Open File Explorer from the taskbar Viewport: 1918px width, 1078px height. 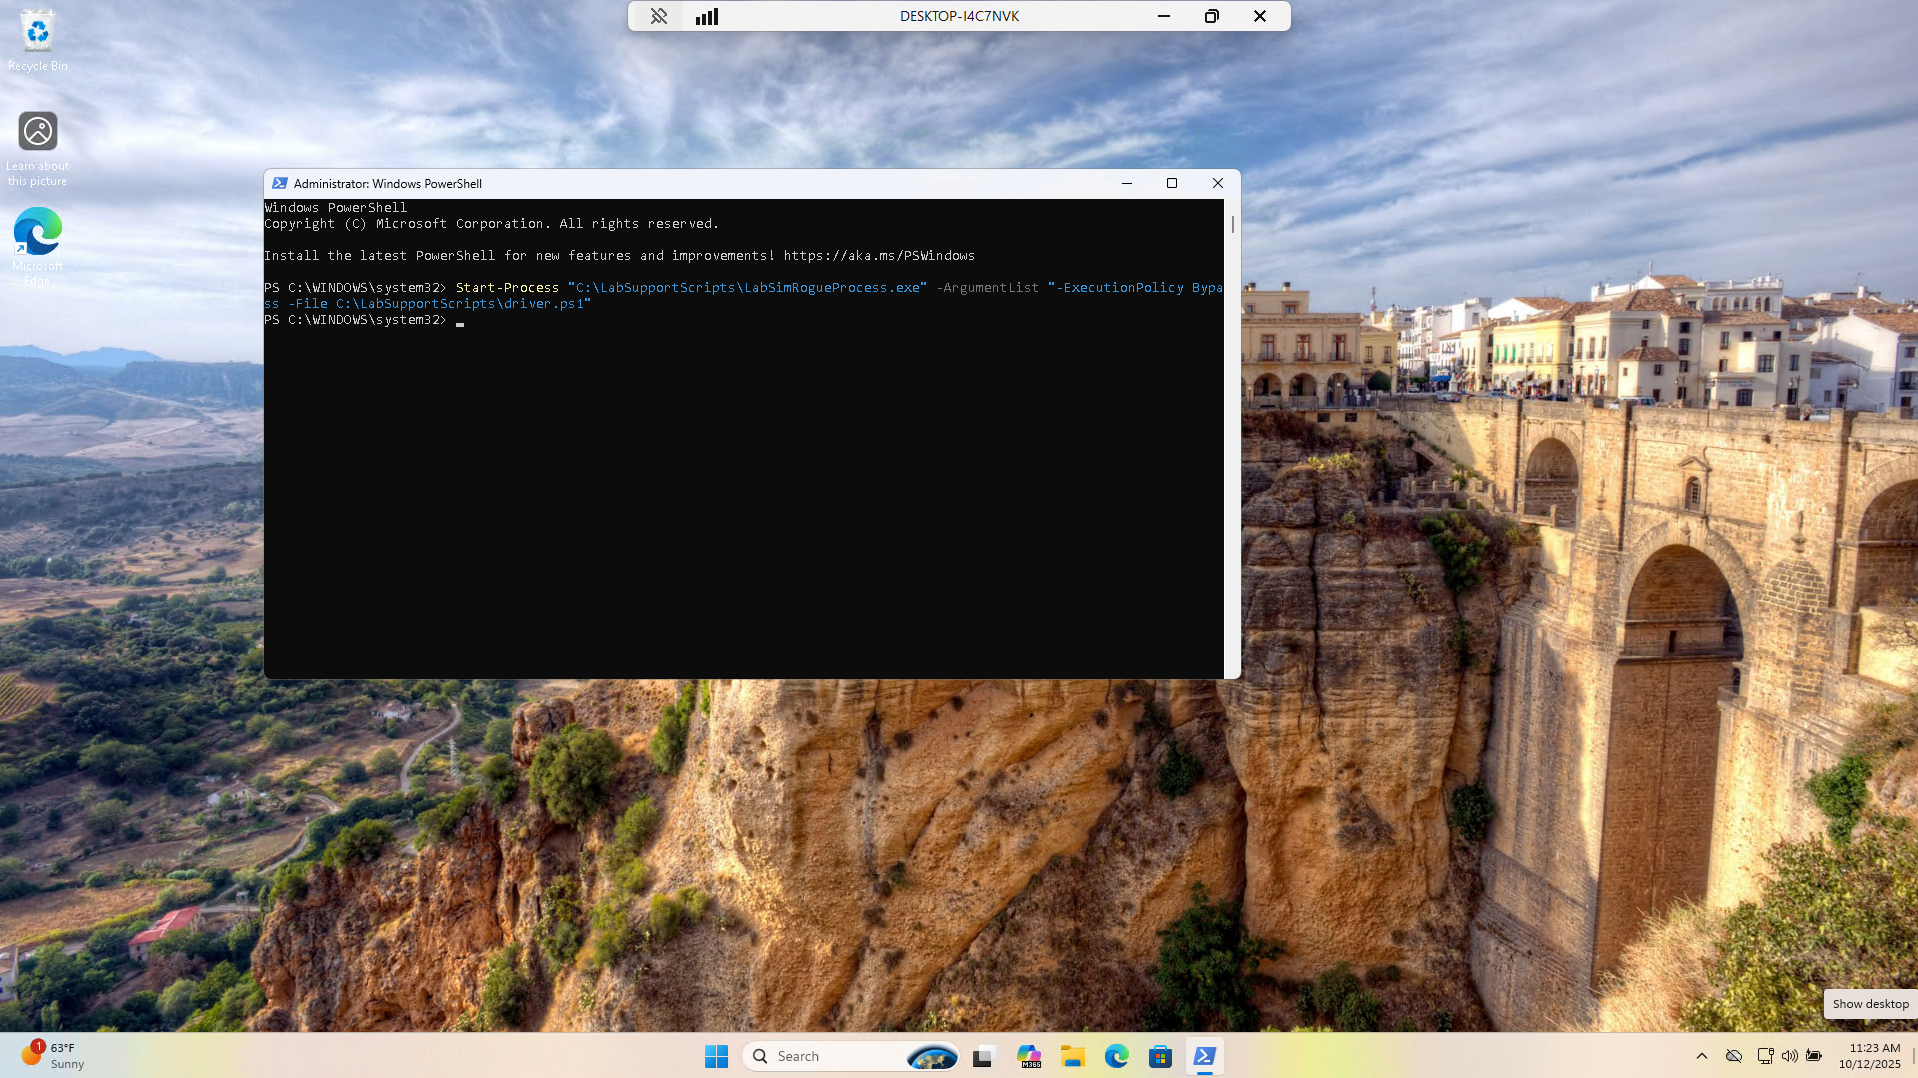(1073, 1056)
